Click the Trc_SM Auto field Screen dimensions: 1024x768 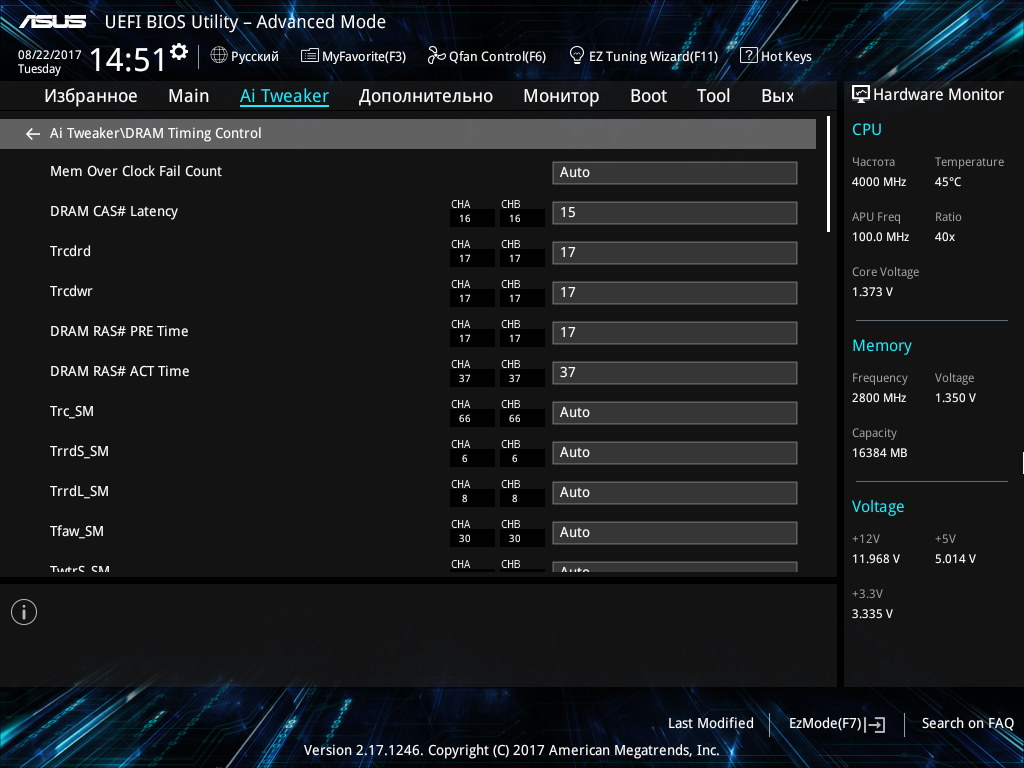tap(675, 412)
